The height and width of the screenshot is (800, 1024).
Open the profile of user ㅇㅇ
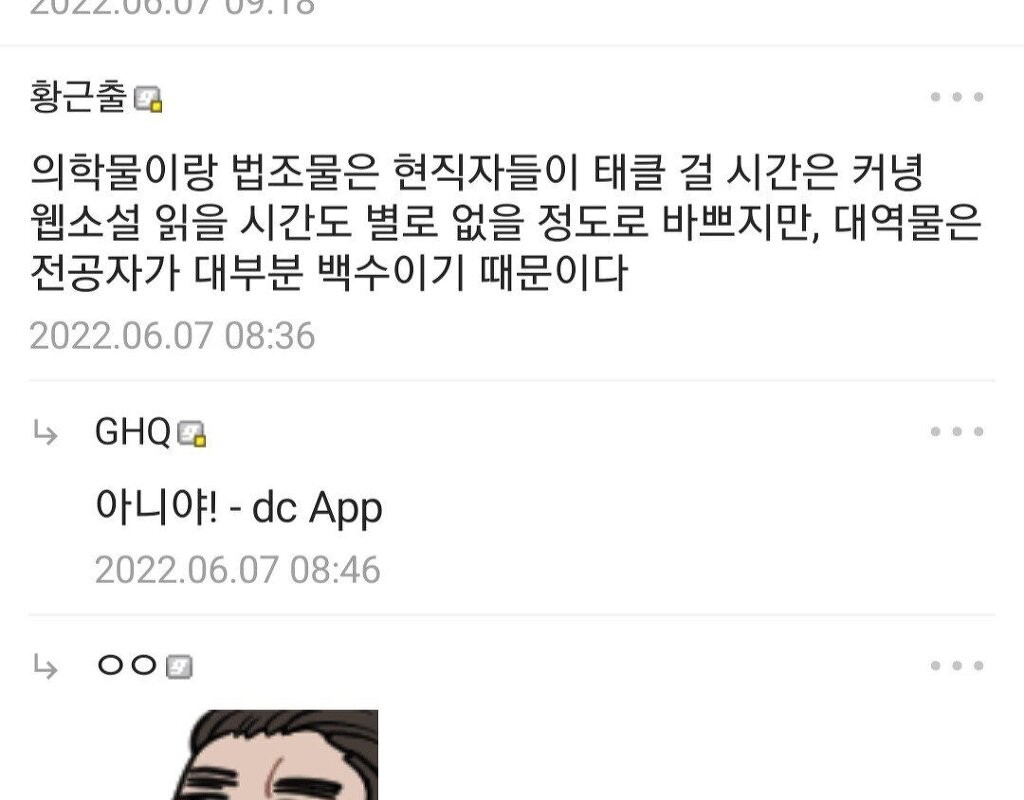pos(127,665)
